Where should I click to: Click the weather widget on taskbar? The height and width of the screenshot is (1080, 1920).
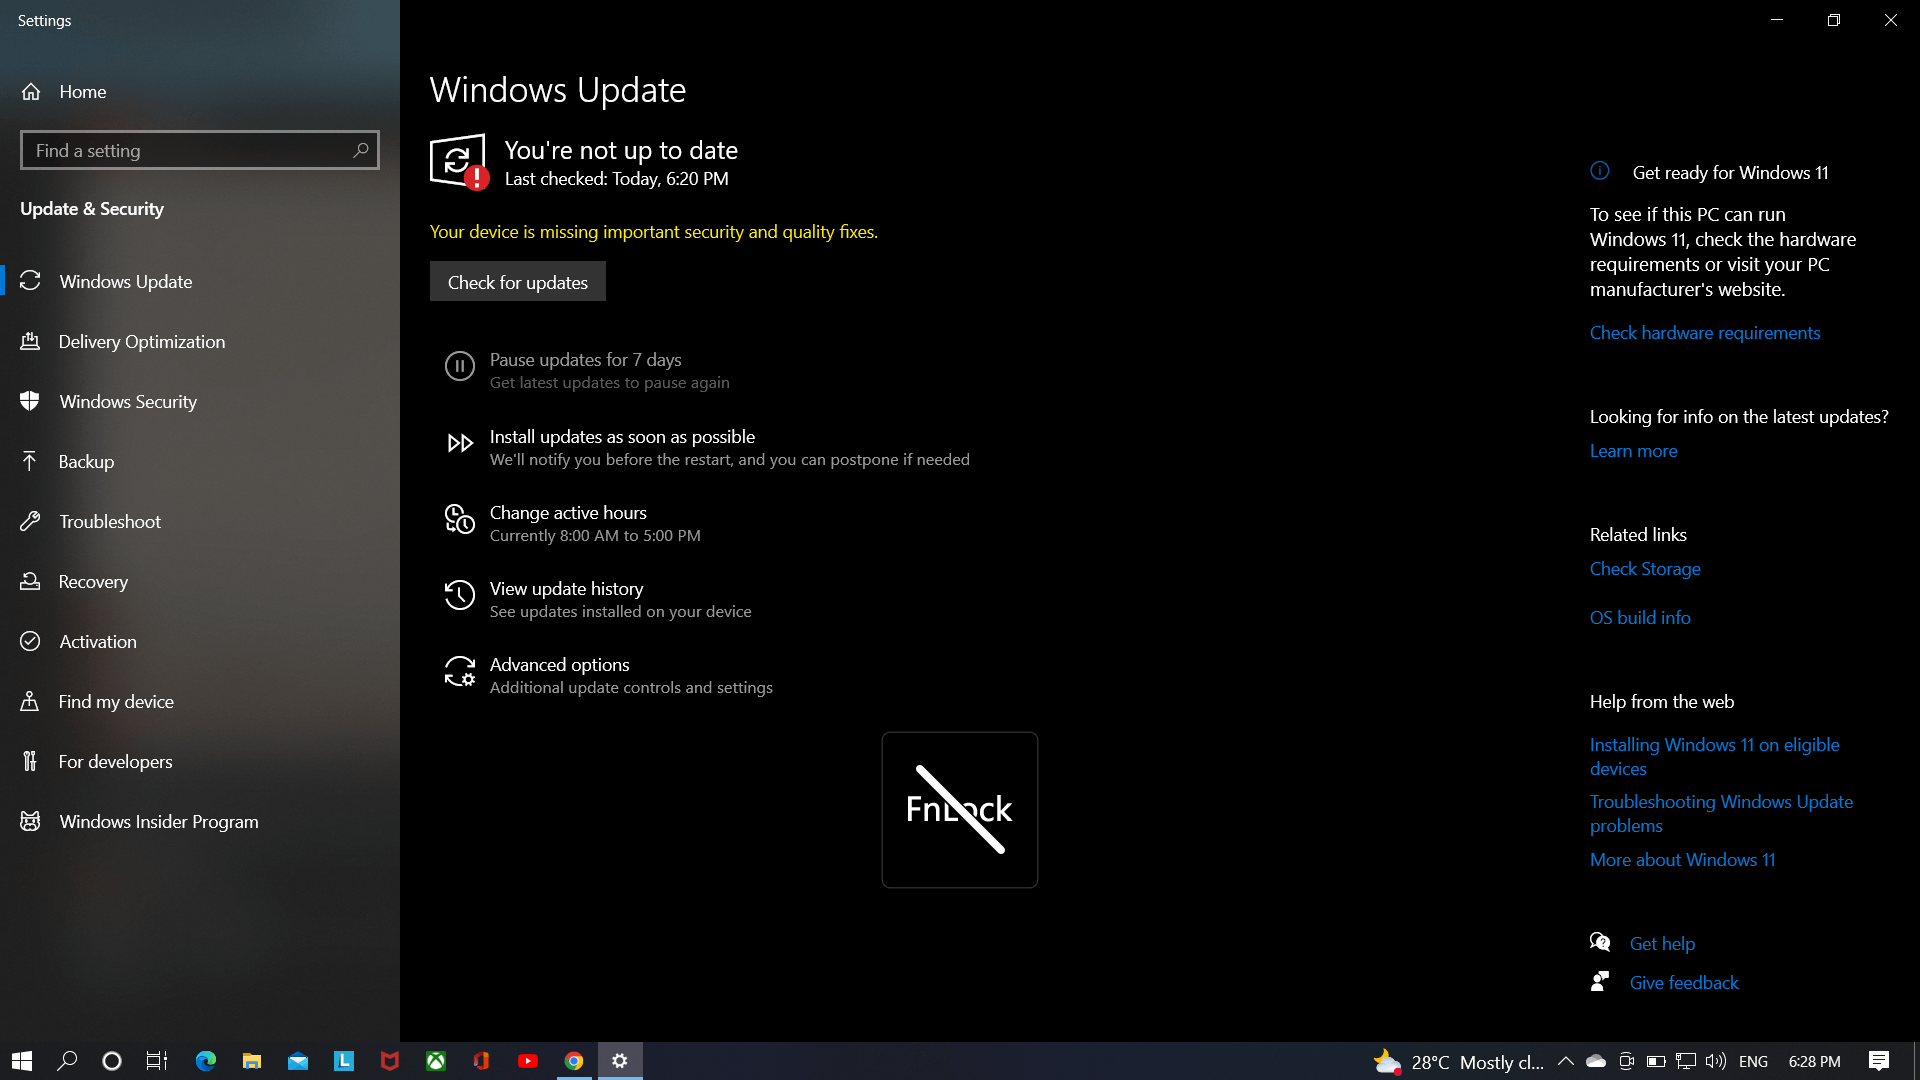(x=1458, y=1061)
